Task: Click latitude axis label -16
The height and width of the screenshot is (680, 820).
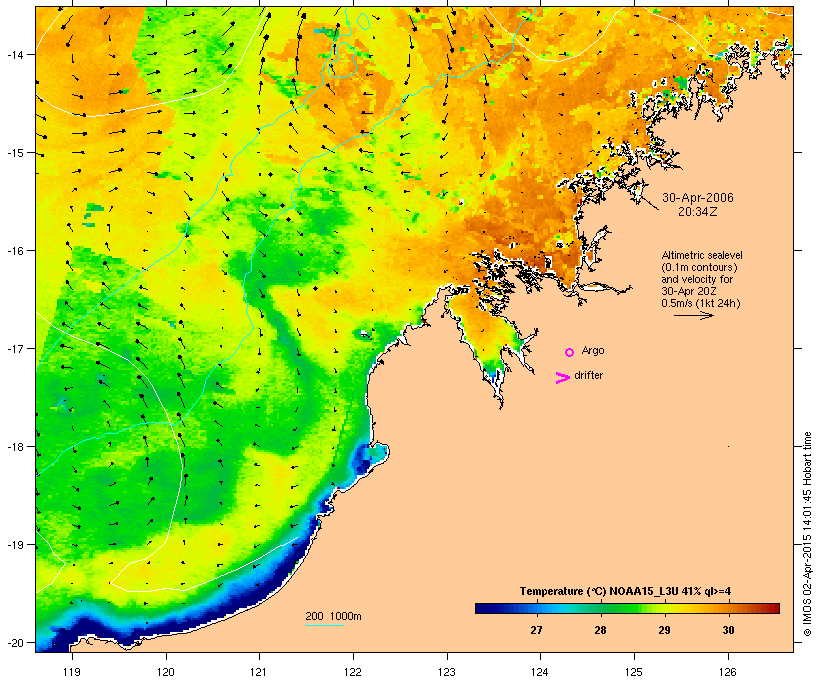Action: pyautogui.click(x=14, y=251)
